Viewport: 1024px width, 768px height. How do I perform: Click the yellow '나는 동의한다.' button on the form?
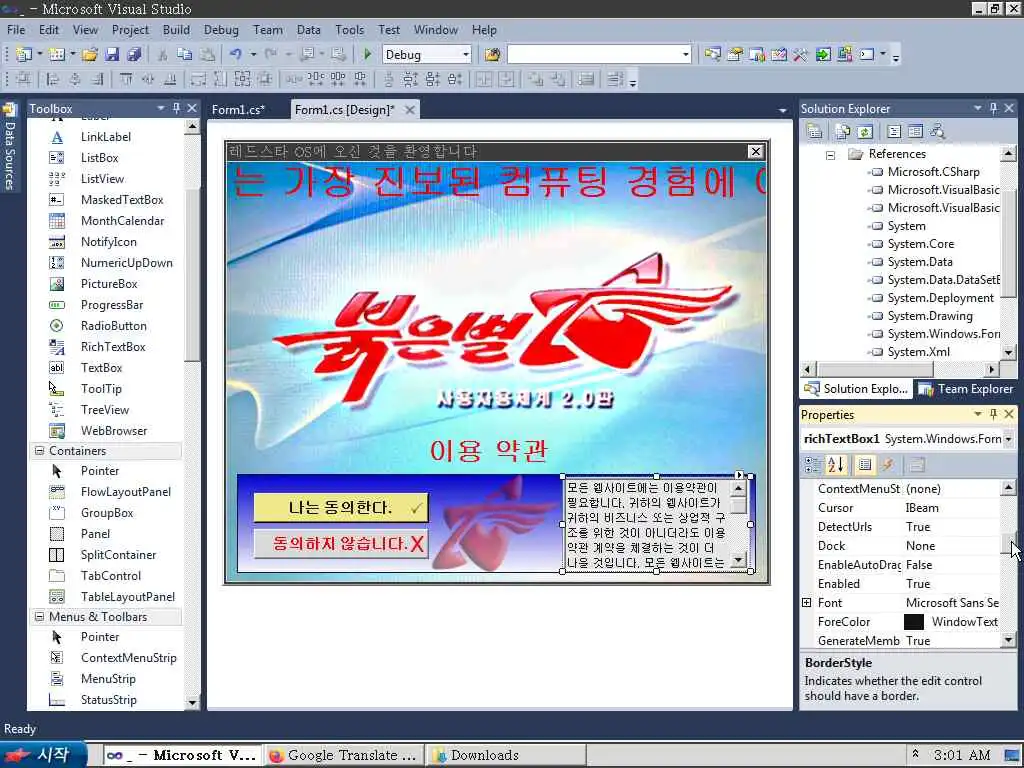341,507
